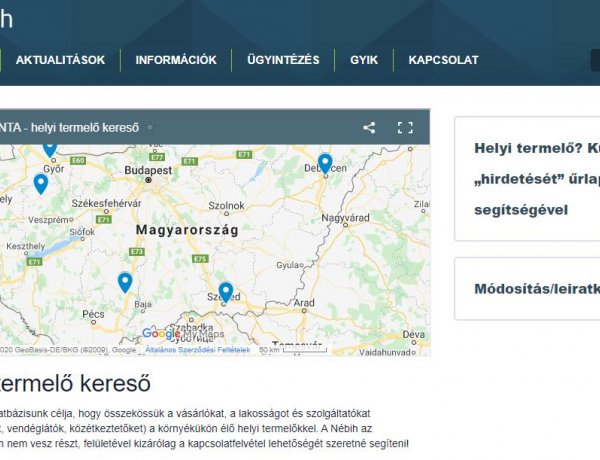This screenshot has width=600, height=460.
Task: Open the GYIK menu item
Action: [x=364, y=60]
